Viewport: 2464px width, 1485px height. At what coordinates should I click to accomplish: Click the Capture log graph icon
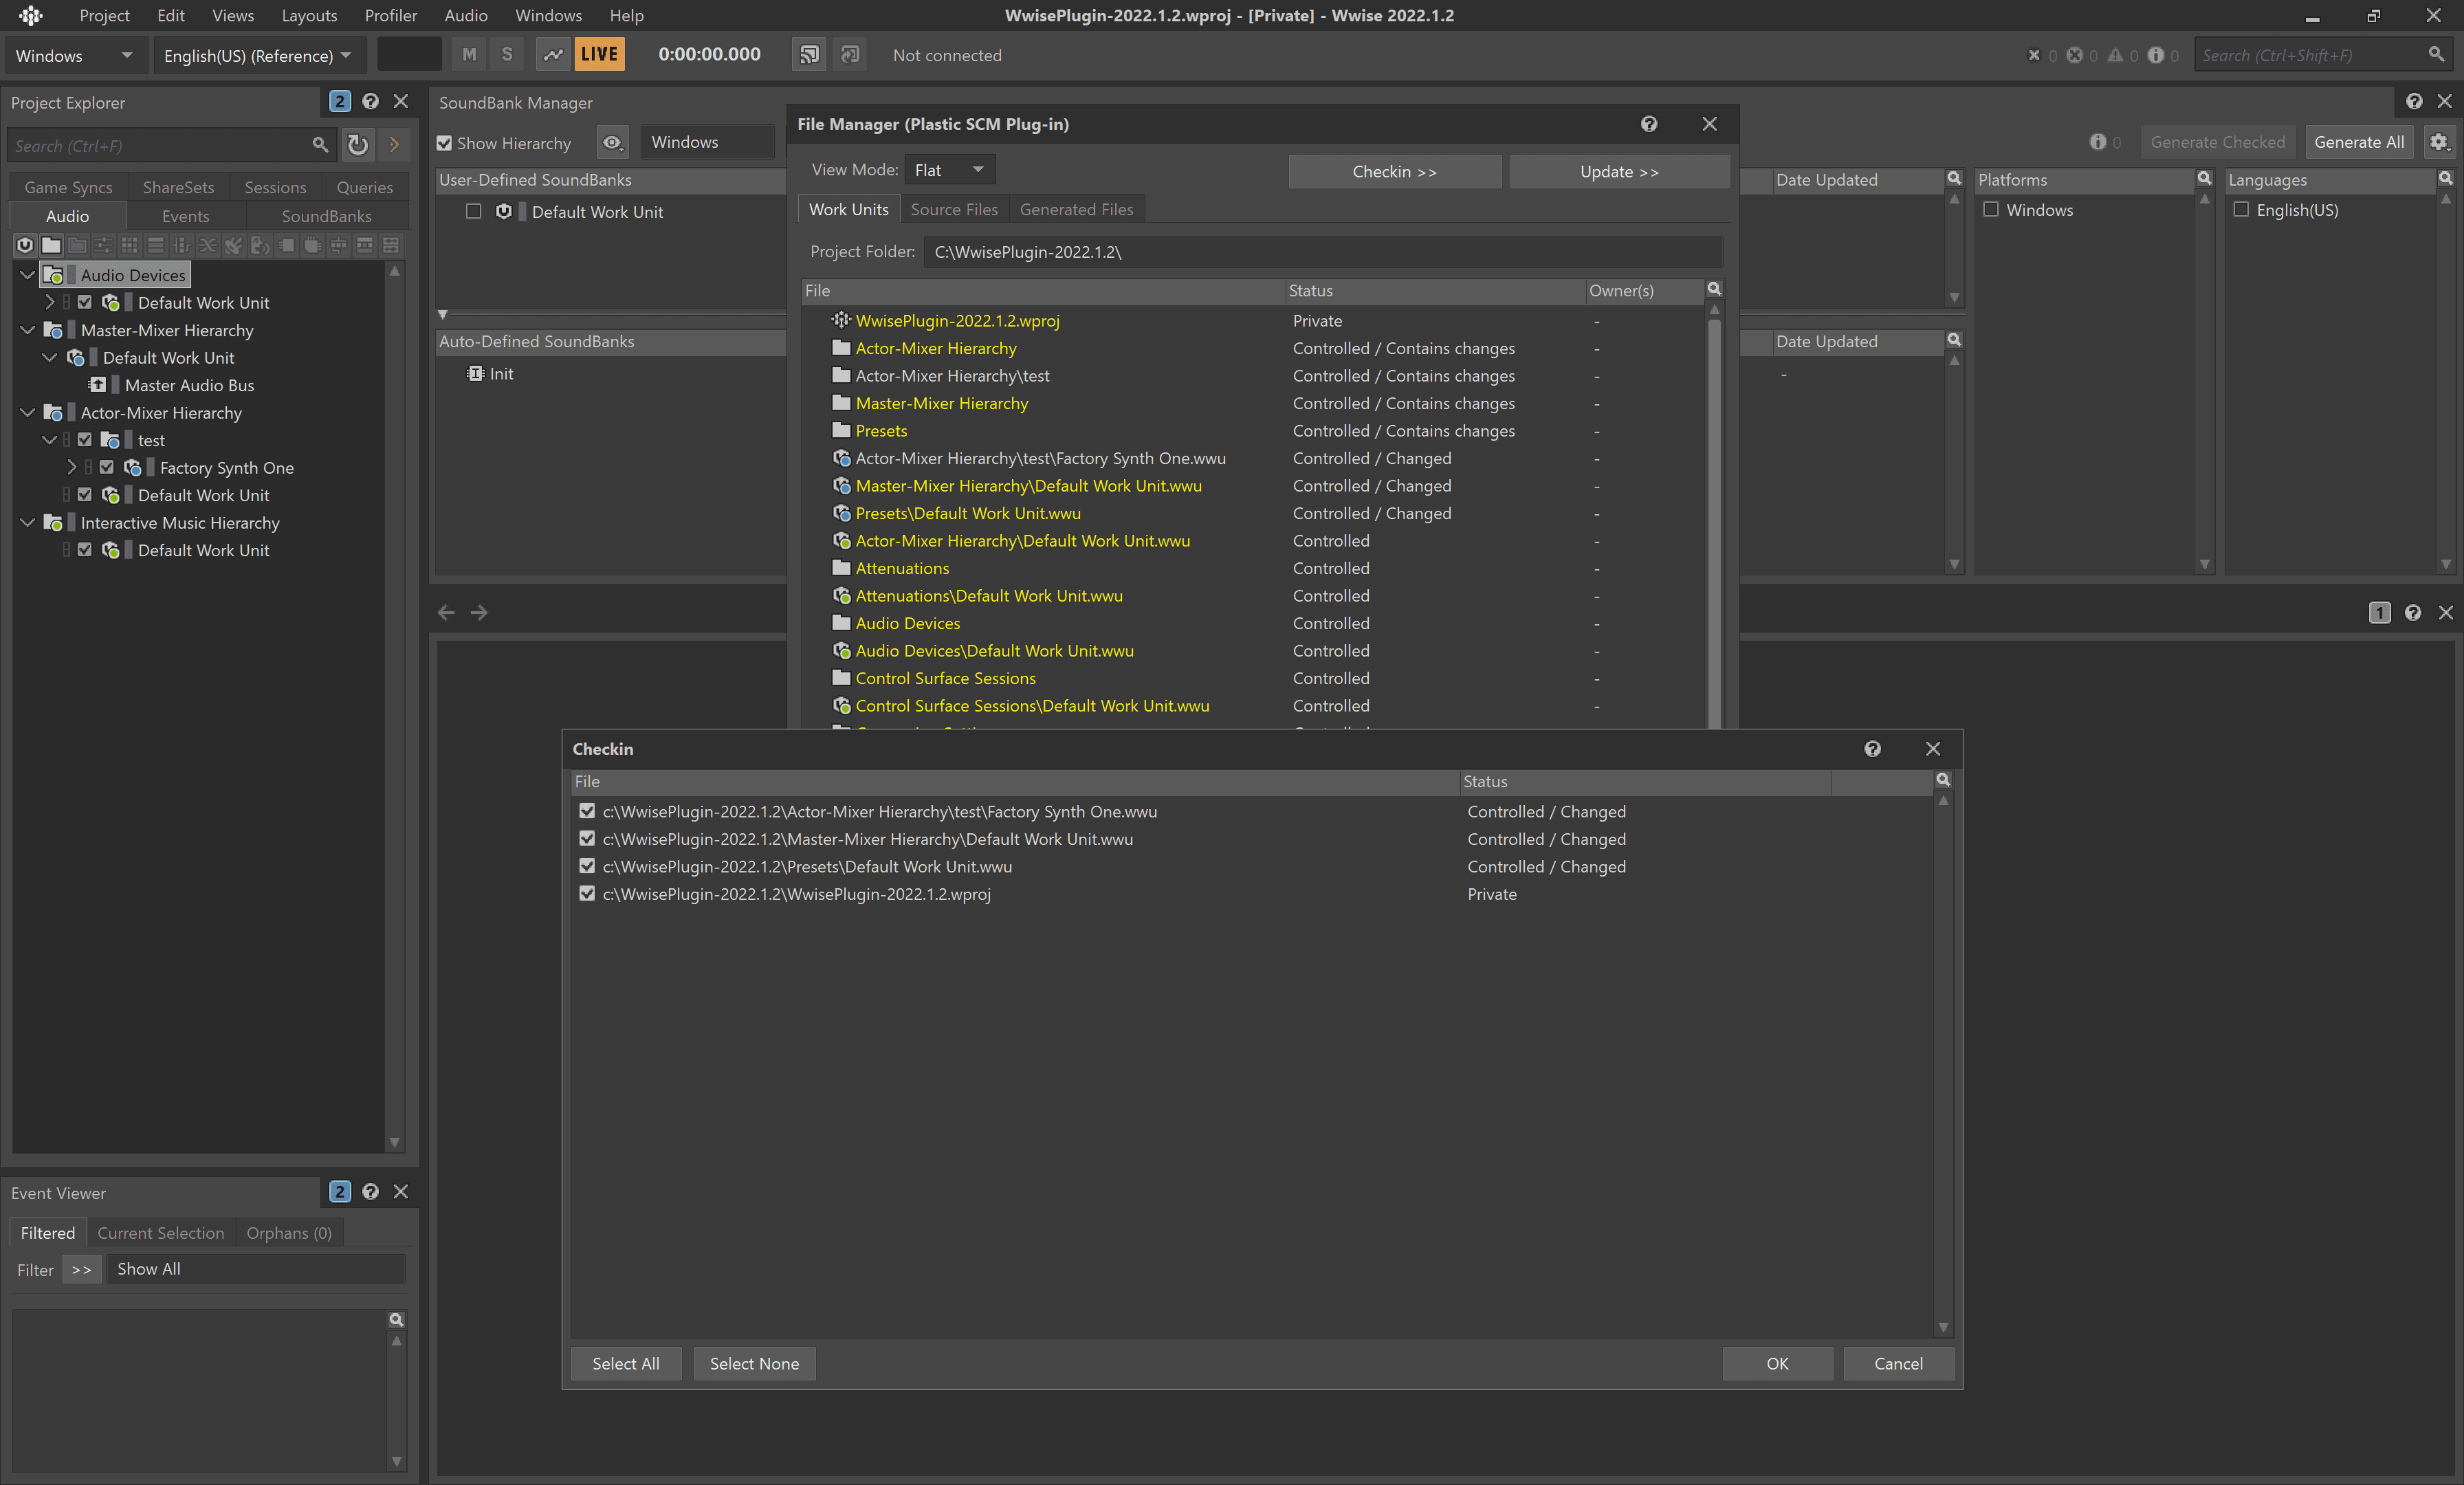tap(552, 55)
